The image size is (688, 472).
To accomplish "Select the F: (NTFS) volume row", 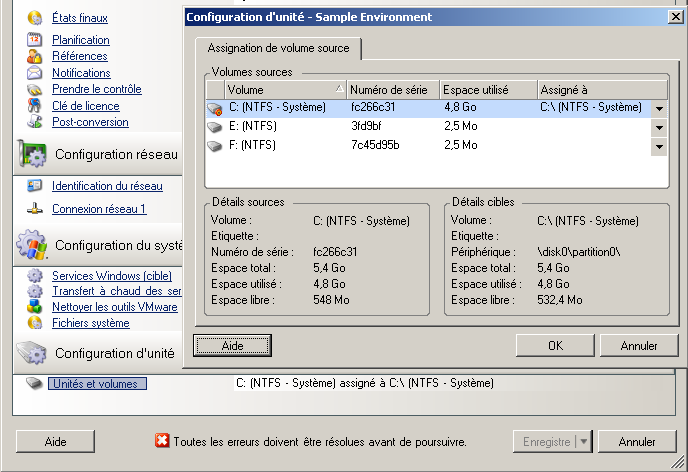I will 437,146.
